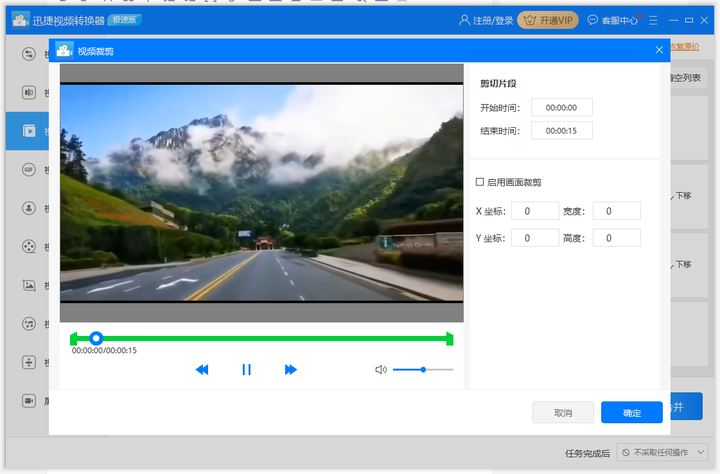Select the highlighted video play sidebar icon
The height and width of the screenshot is (474, 720).
[x=29, y=131]
